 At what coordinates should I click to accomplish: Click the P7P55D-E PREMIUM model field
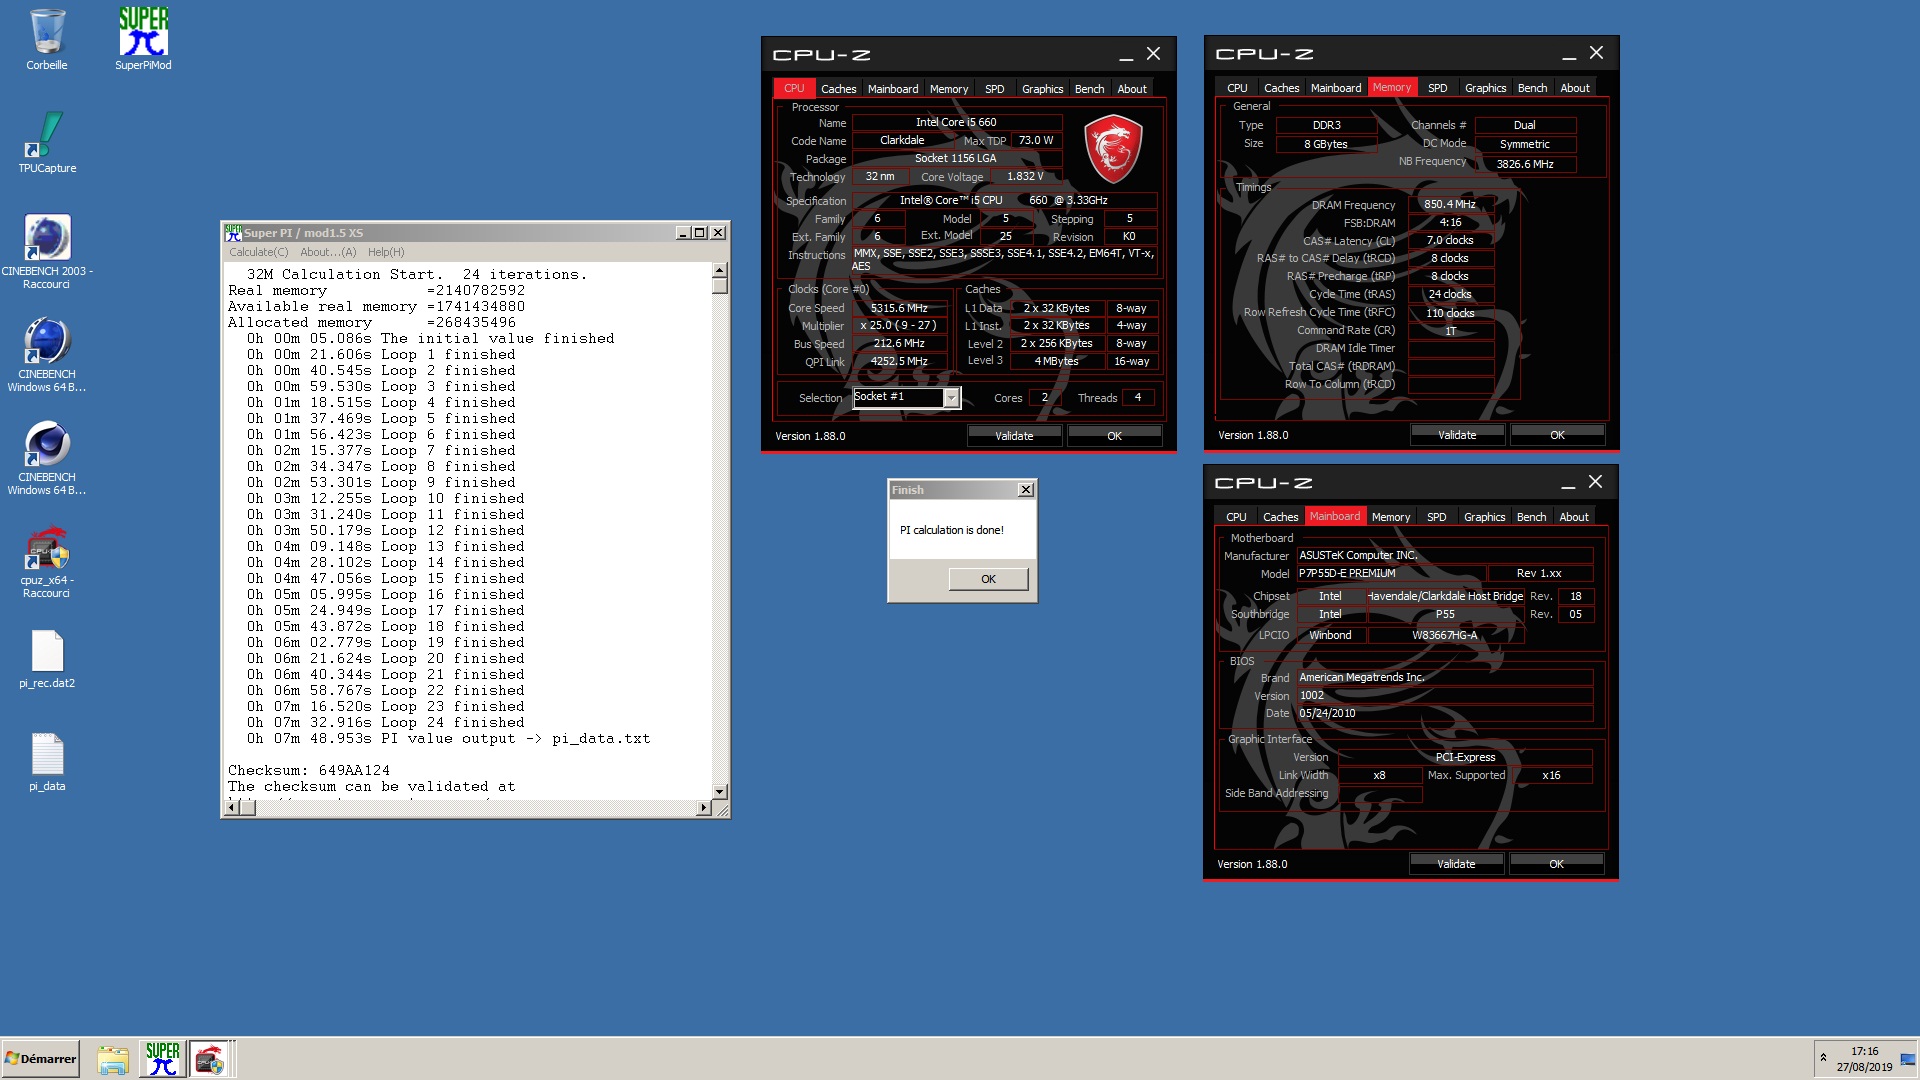(1390, 573)
